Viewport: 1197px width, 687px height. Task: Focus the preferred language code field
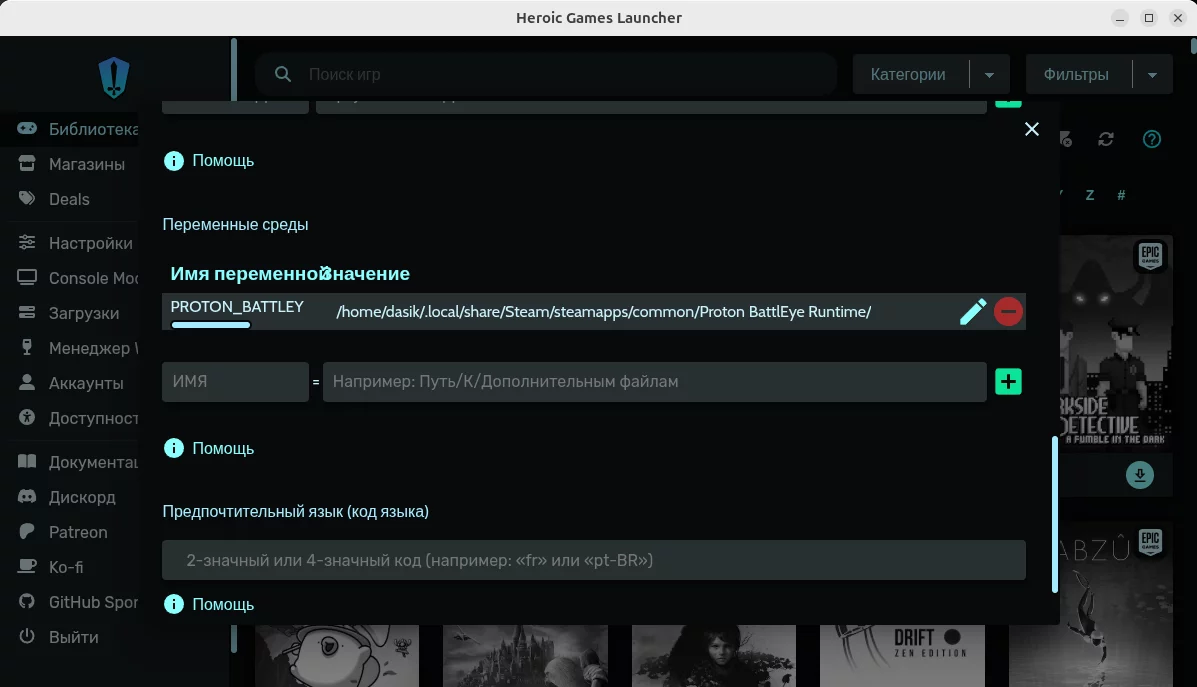click(594, 560)
